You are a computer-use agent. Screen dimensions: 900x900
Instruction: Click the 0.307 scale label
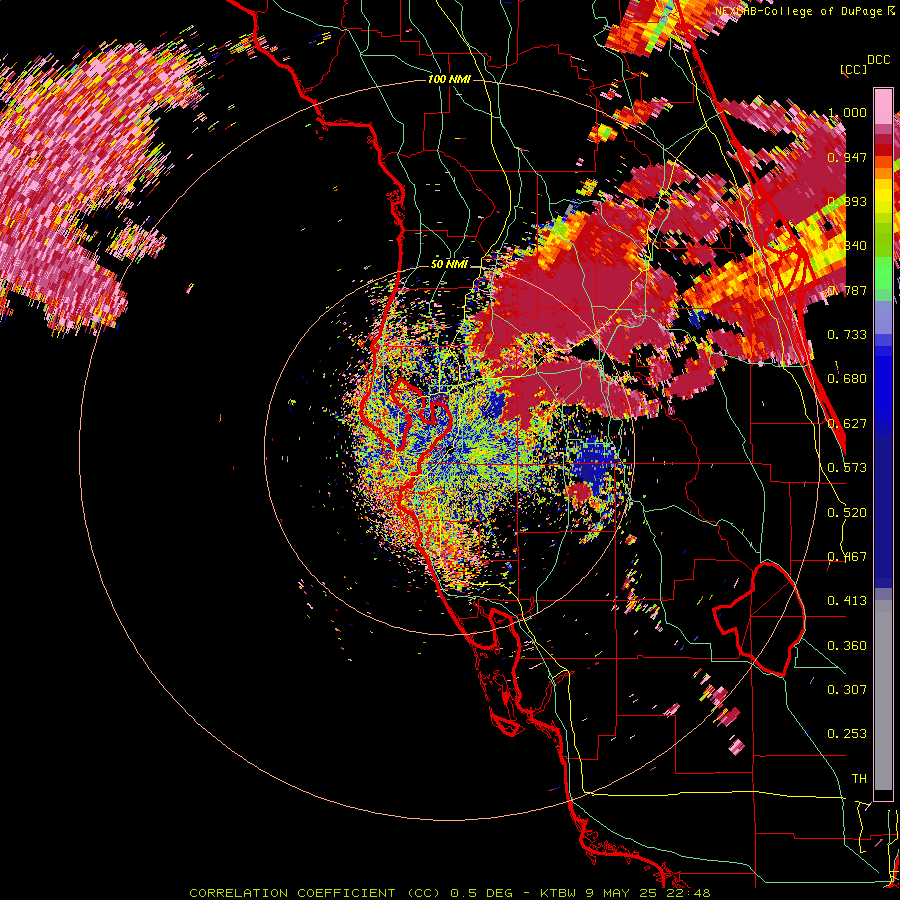click(847, 689)
